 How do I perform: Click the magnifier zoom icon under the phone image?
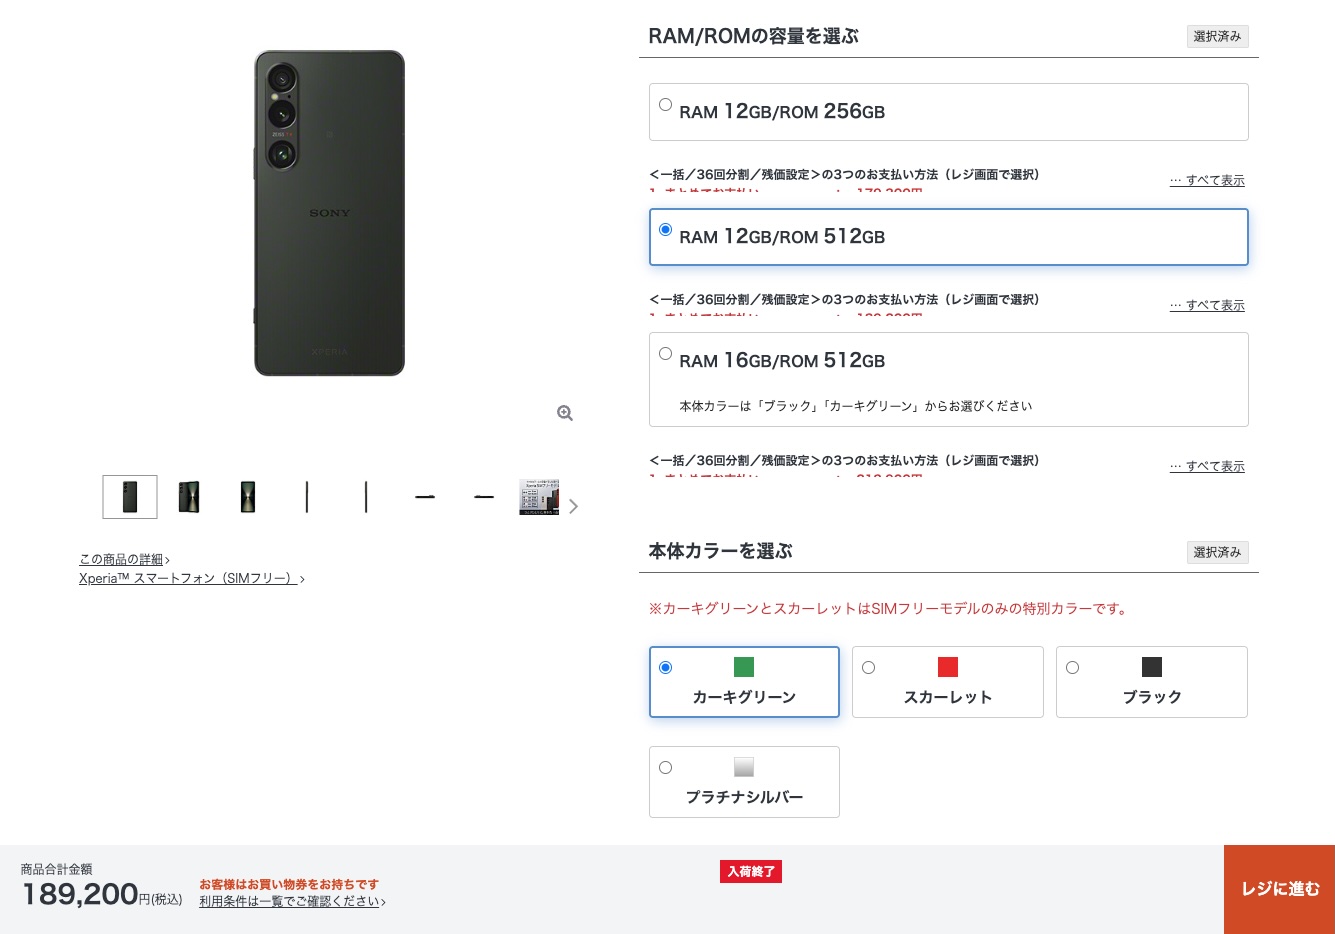click(565, 413)
